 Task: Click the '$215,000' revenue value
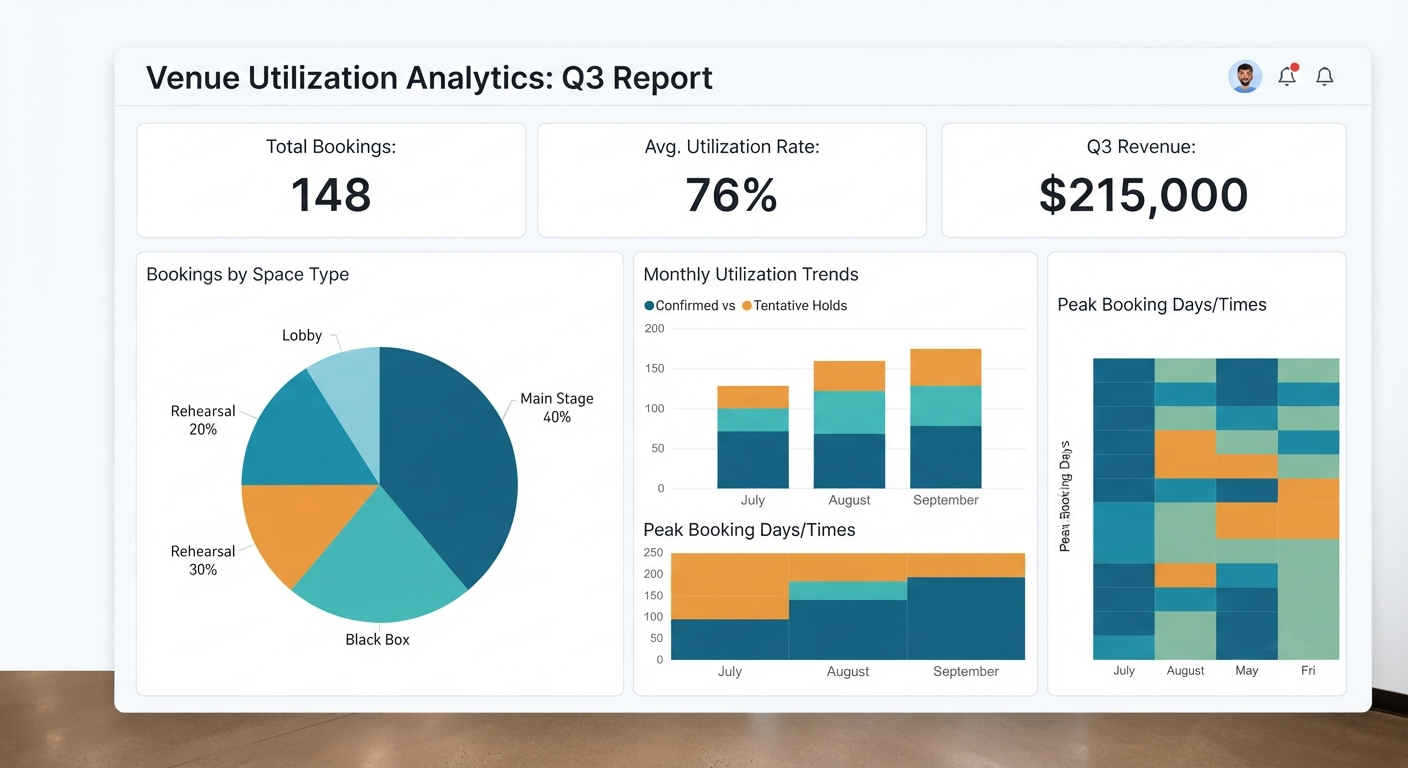pyautogui.click(x=1143, y=195)
